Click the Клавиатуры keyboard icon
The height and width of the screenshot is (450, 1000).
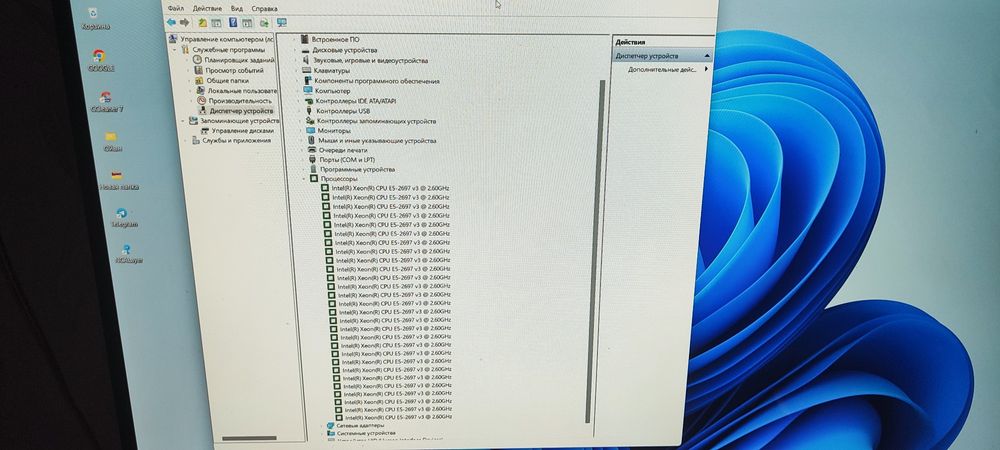[306, 71]
